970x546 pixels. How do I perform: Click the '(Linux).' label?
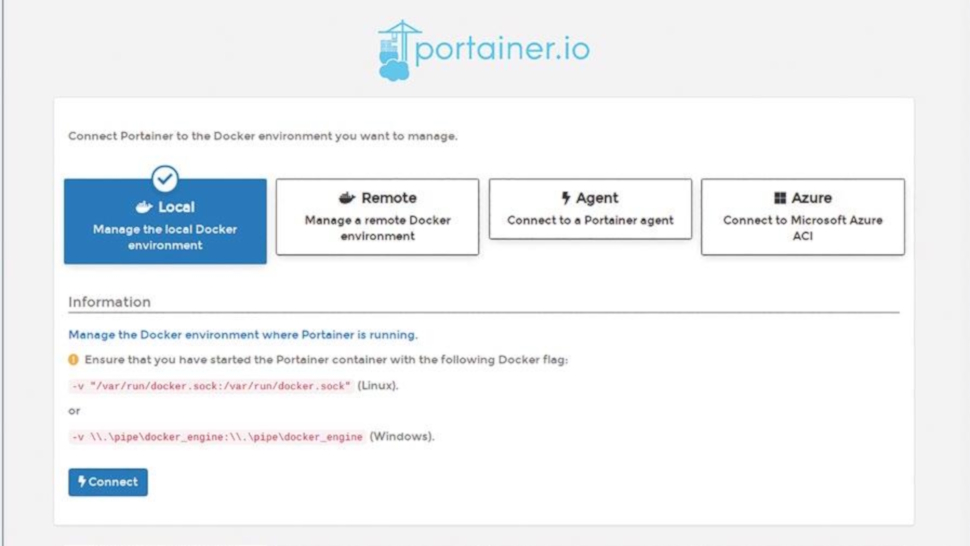pos(378,385)
